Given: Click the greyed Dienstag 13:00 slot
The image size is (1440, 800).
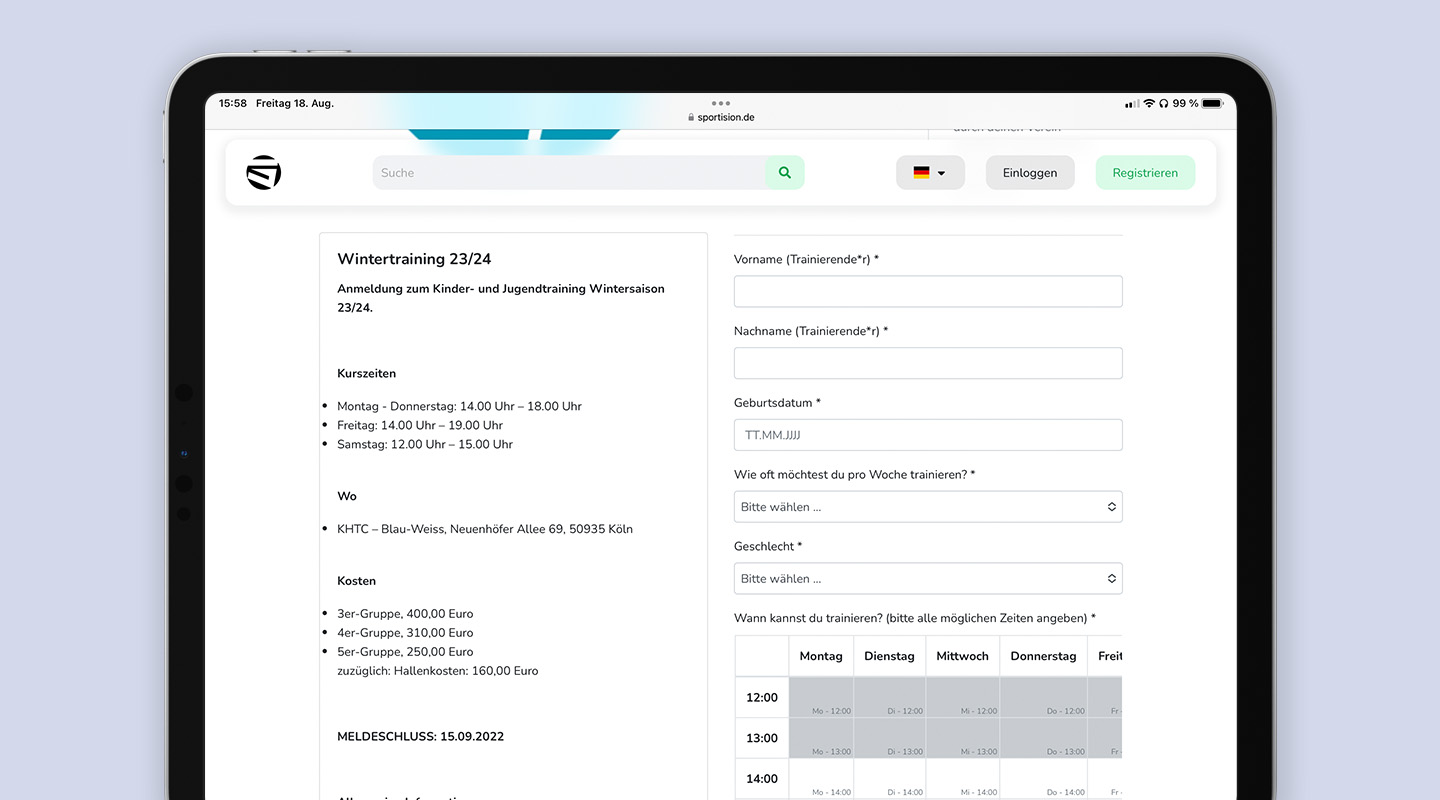Looking at the screenshot, I should (889, 738).
